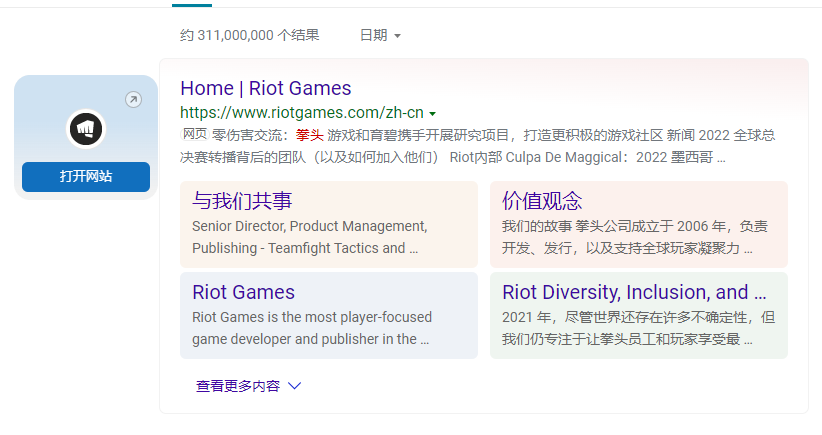Click the Riot Games fist logo icon
The width and height of the screenshot is (822, 435).
(x=86, y=128)
